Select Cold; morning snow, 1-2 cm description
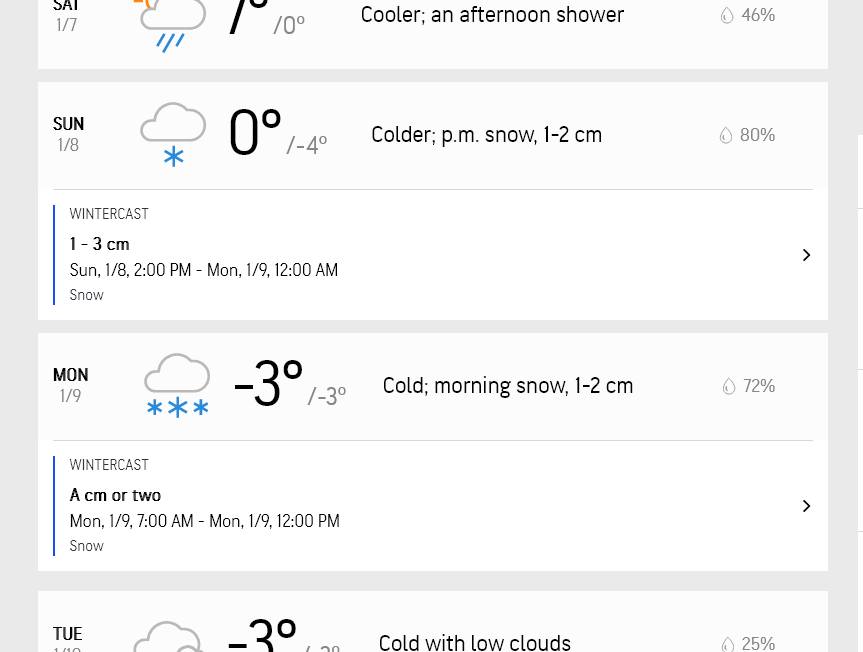Viewport: 863px width, 652px height. (507, 386)
